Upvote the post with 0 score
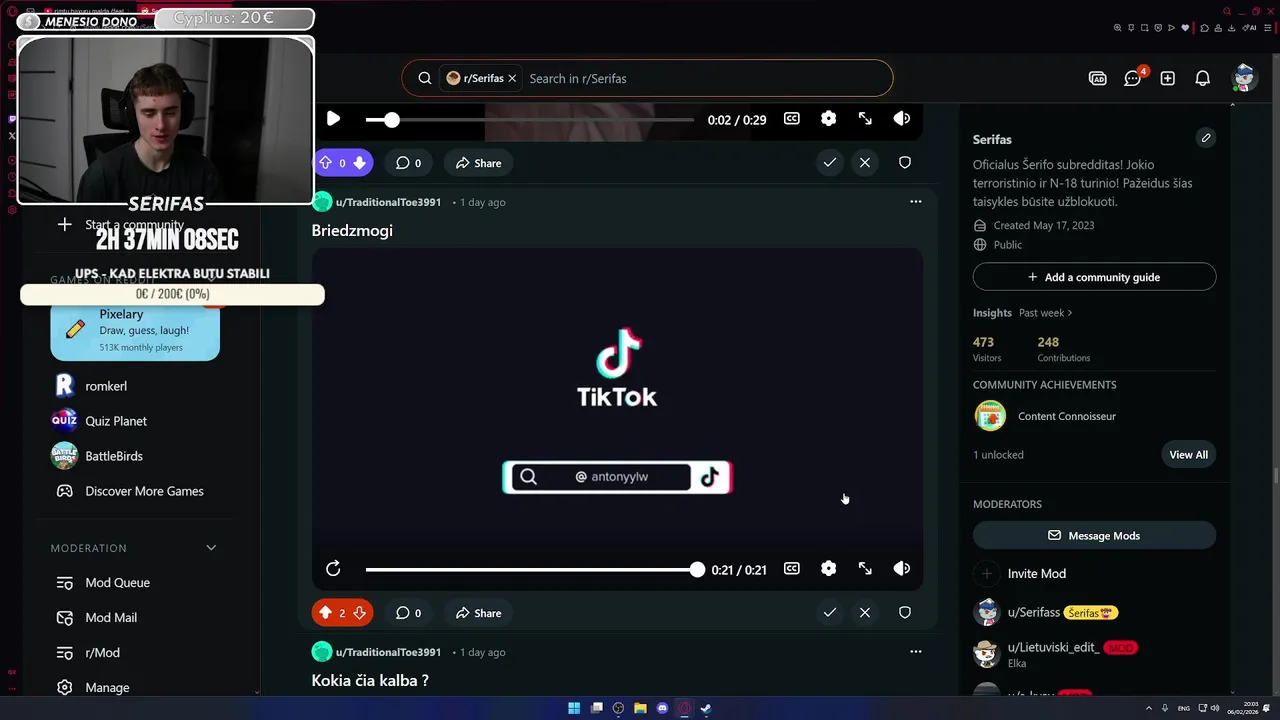1280x720 pixels. point(325,163)
